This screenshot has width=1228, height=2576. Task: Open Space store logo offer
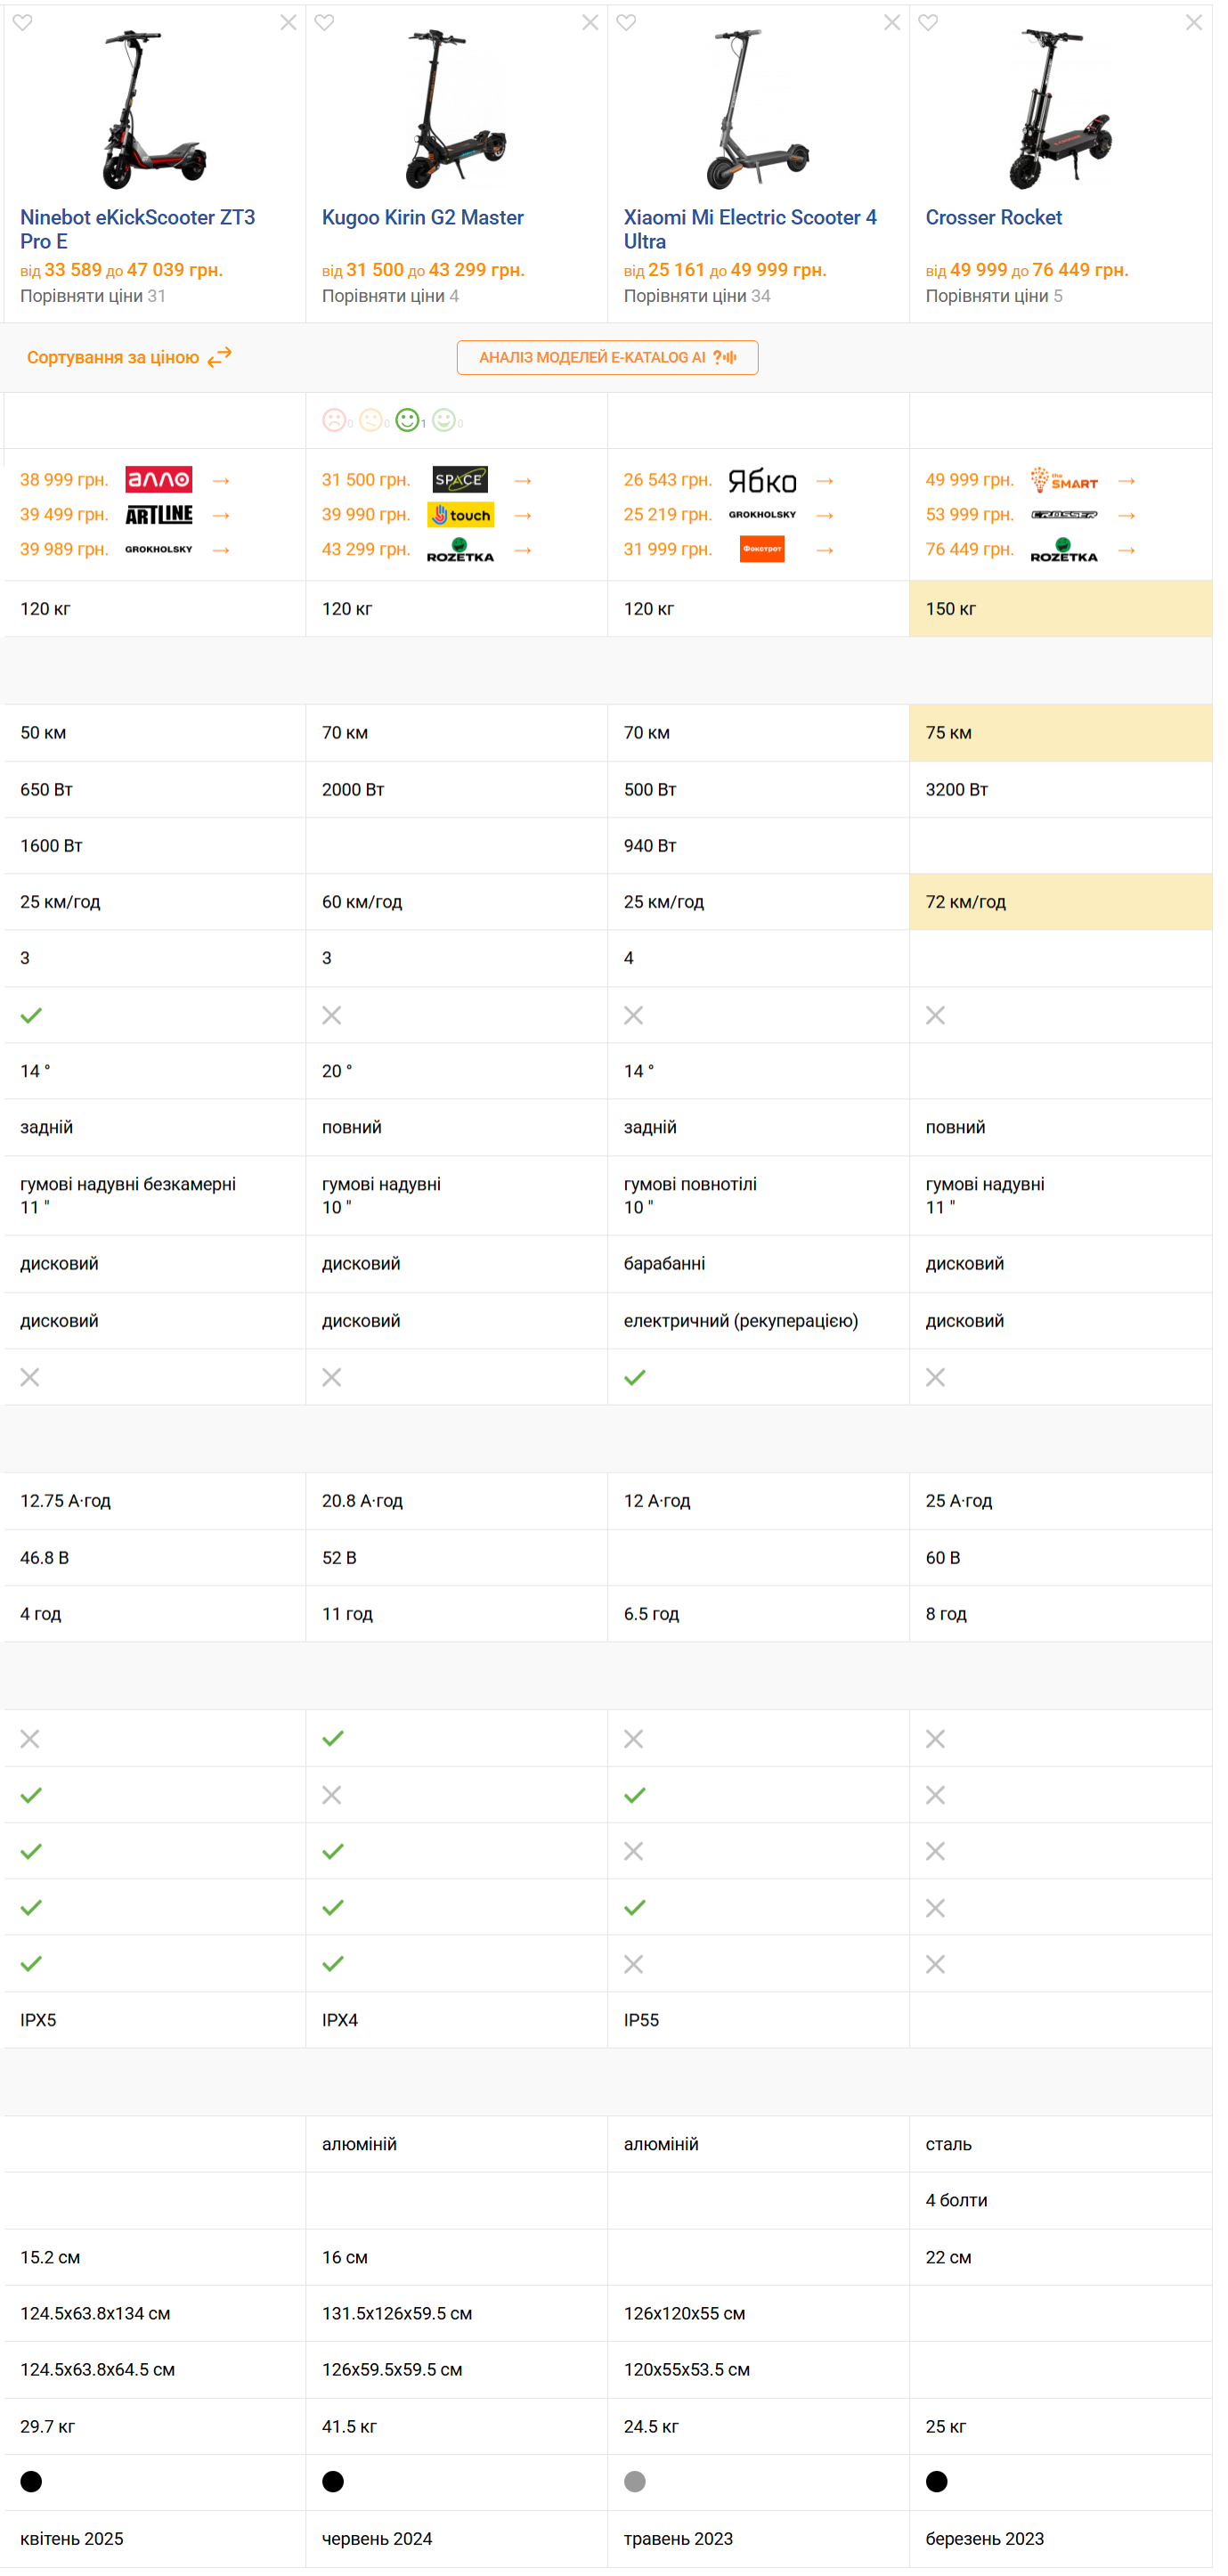point(460,480)
